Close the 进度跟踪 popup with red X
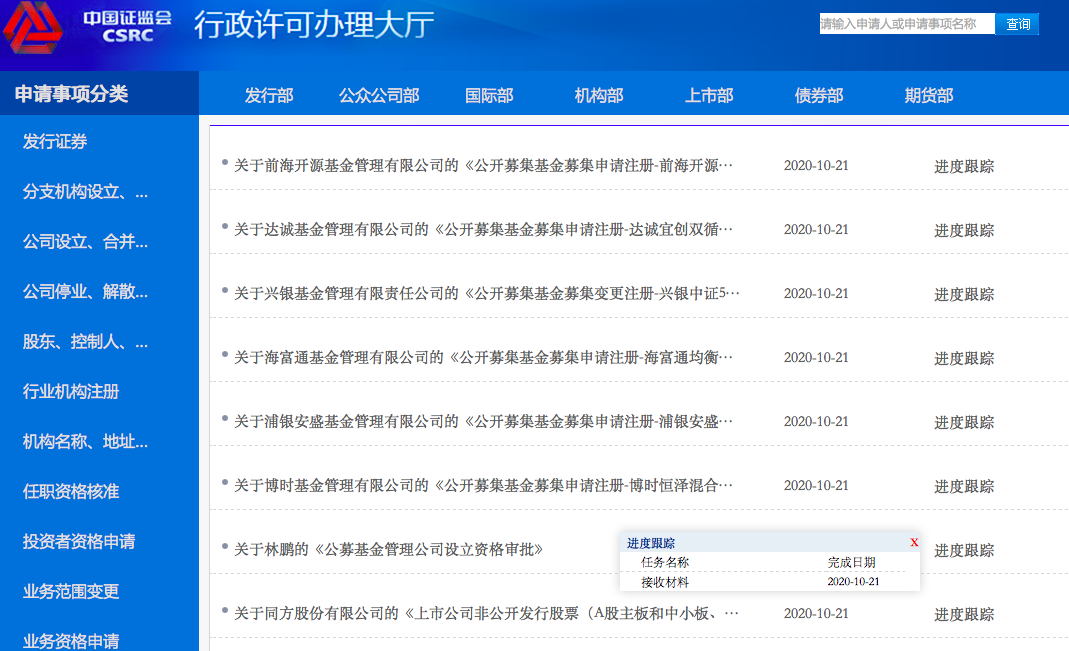 click(914, 543)
